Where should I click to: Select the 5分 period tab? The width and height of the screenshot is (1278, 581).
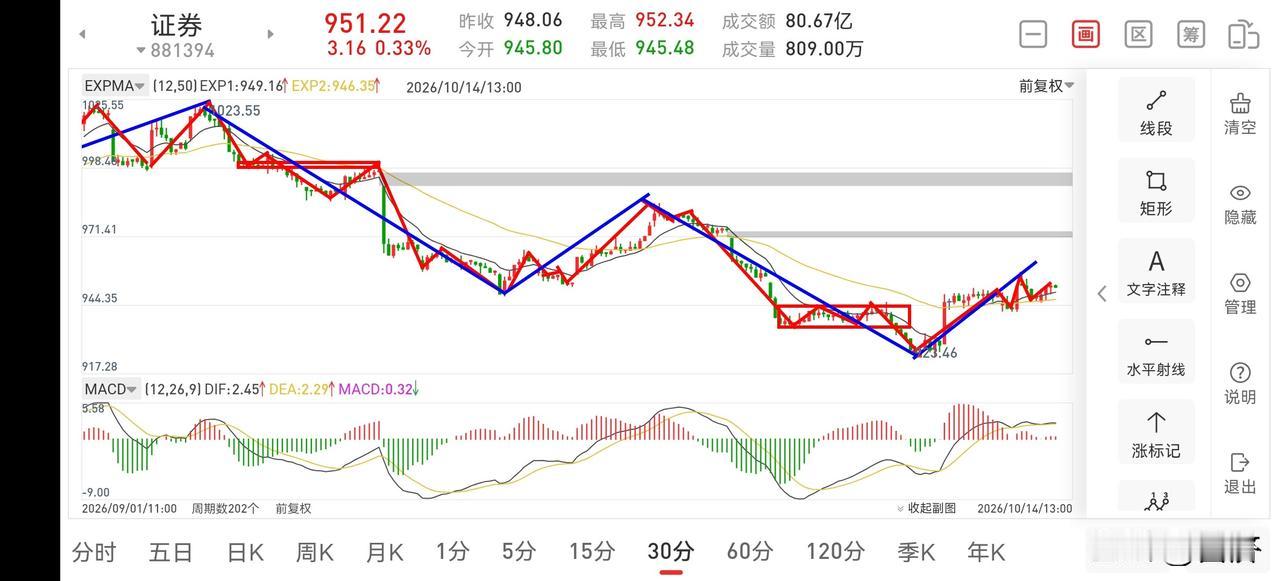pos(519,552)
